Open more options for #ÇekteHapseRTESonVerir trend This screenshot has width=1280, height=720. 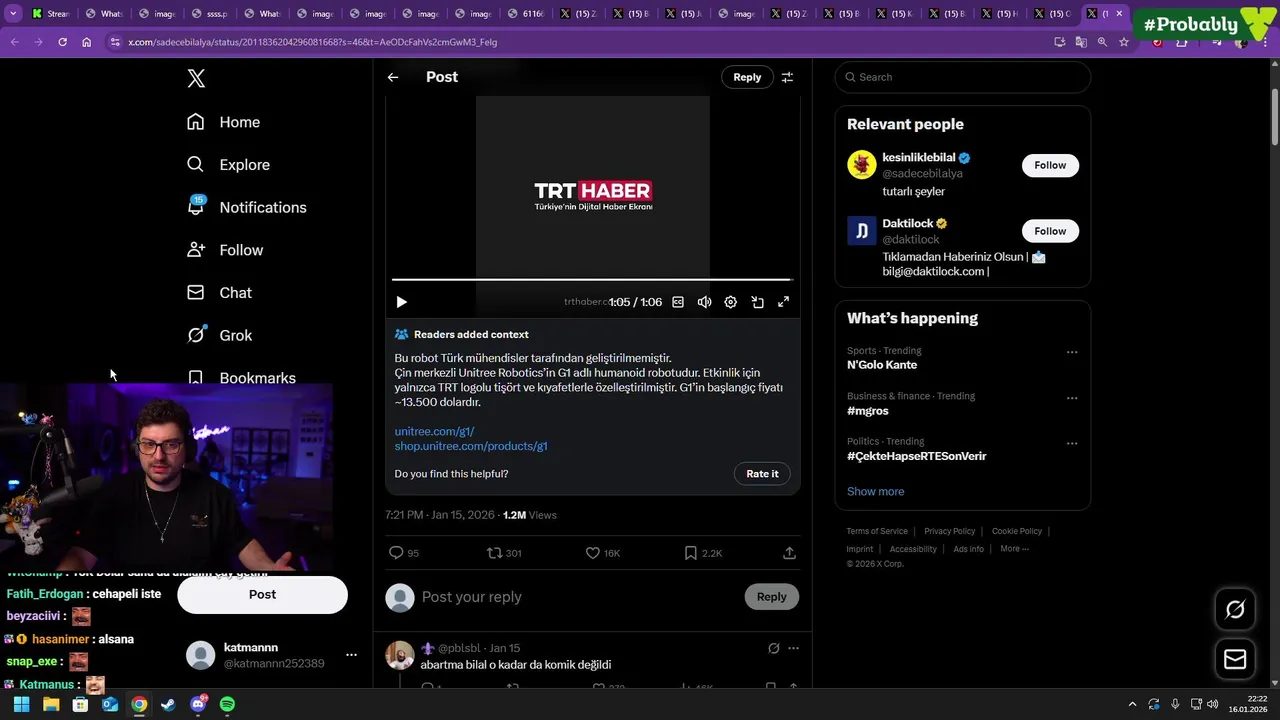coord(1072,443)
